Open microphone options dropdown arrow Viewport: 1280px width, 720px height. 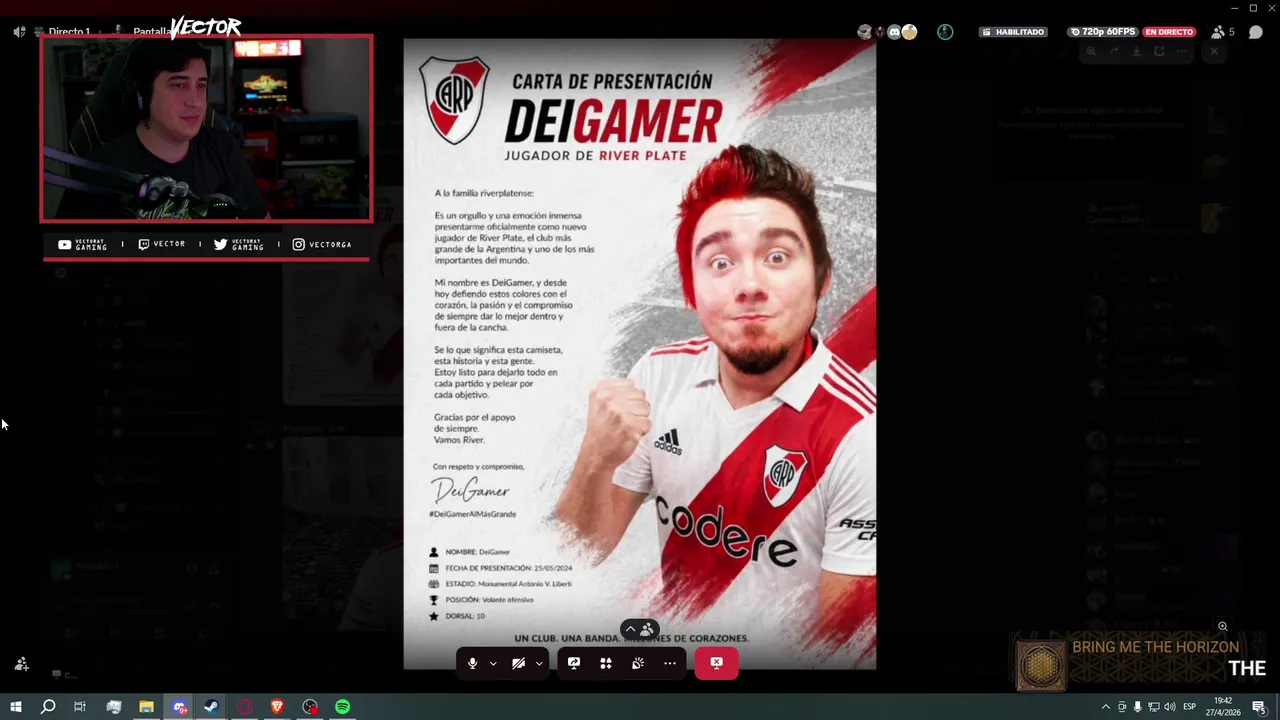tap(492, 663)
